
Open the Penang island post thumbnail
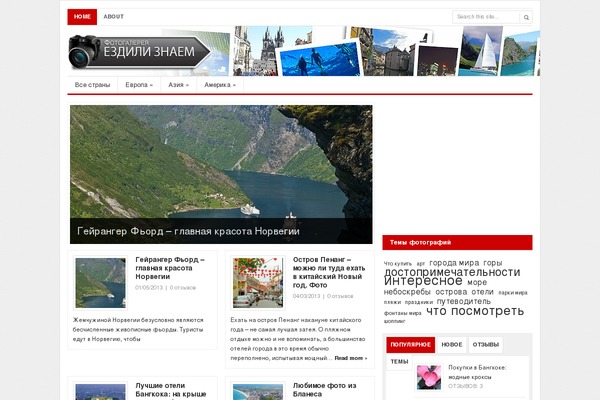click(258, 283)
